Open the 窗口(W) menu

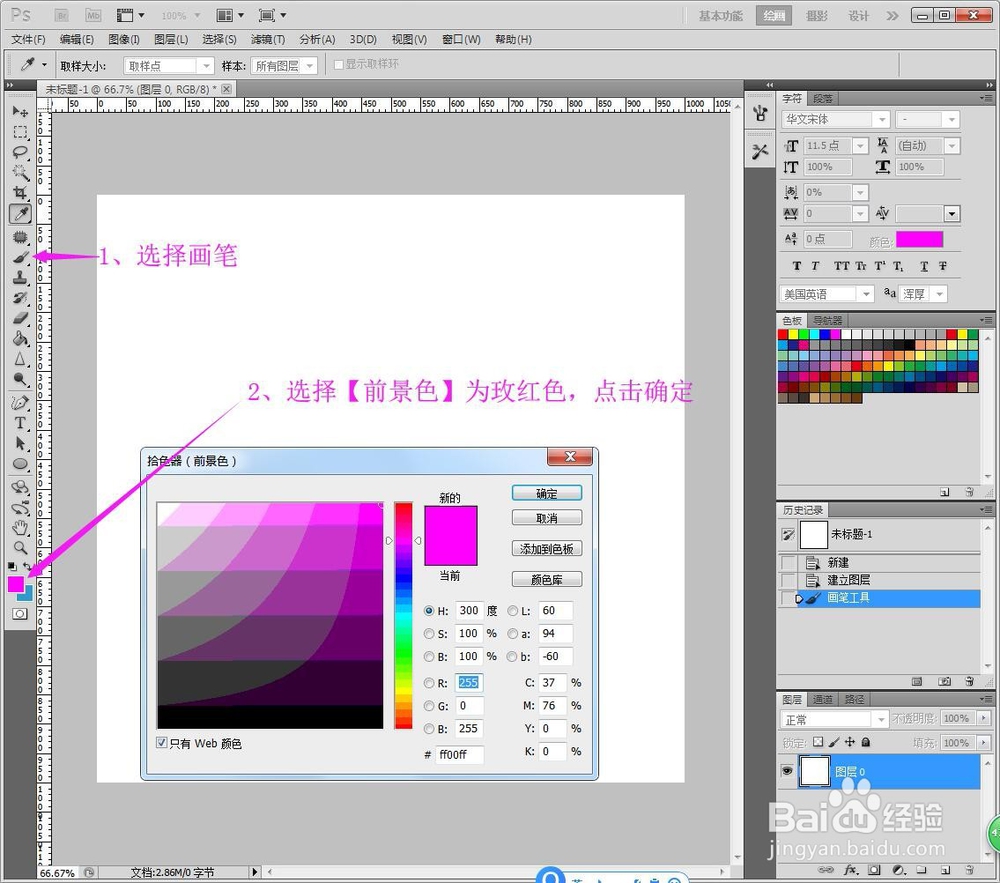[x=461, y=40]
